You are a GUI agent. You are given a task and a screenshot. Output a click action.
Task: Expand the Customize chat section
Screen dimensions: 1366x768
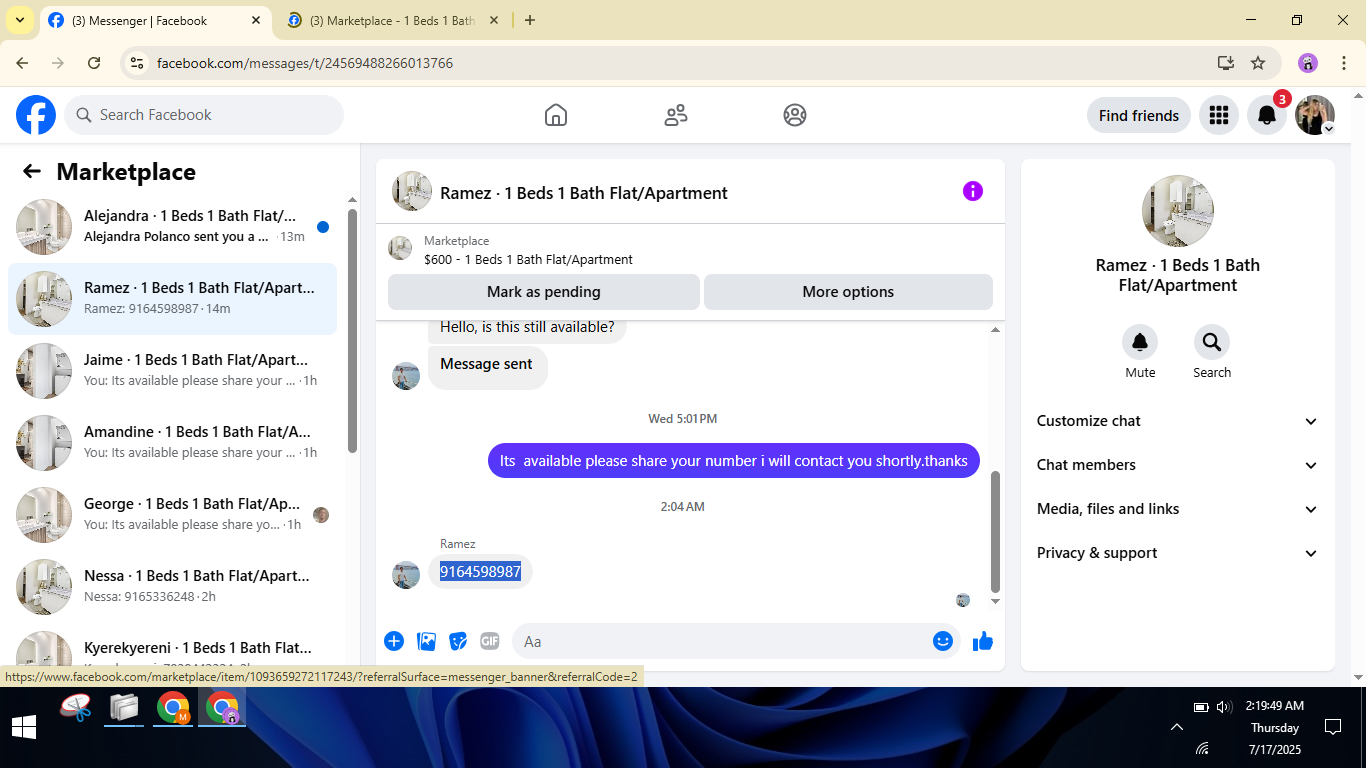(x=1177, y=421)
